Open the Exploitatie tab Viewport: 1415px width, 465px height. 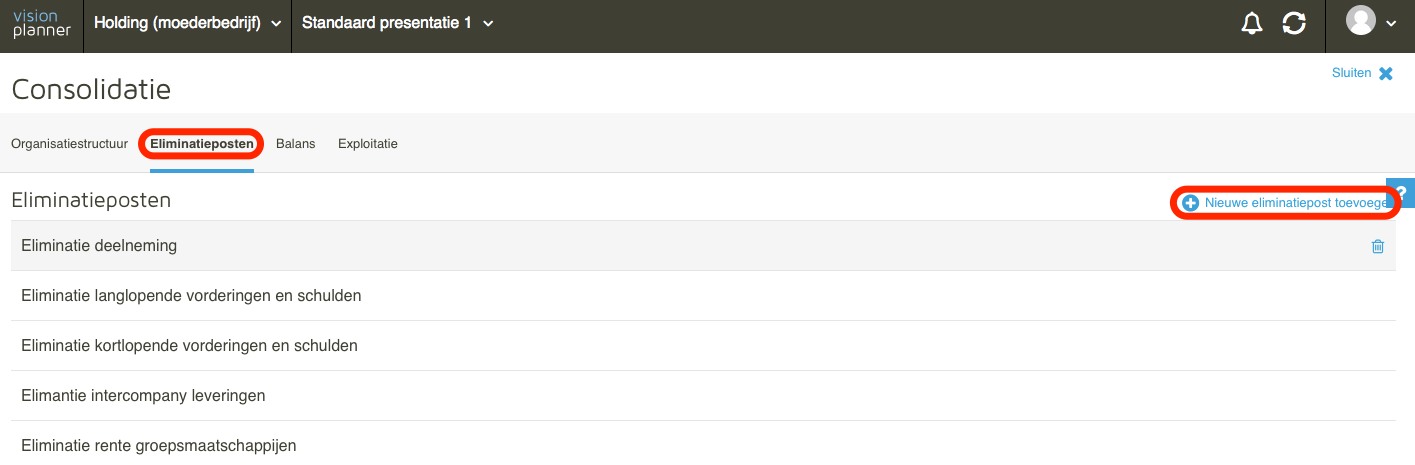point(368,144)
